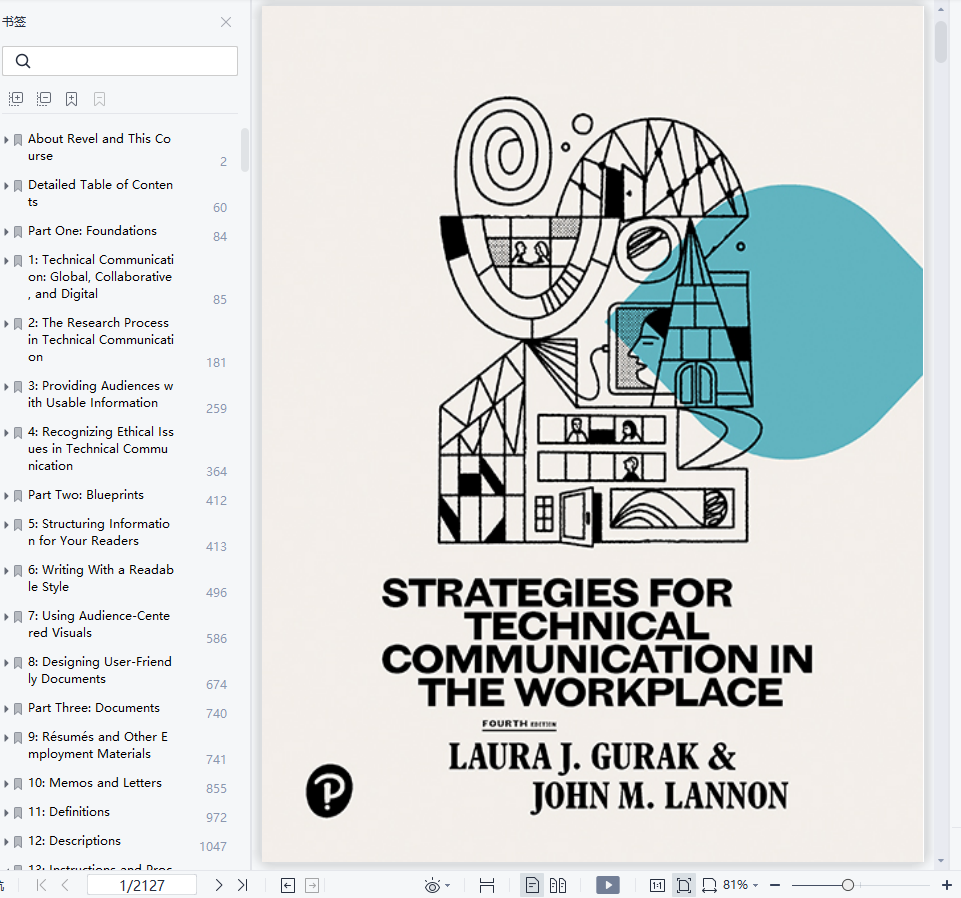This screenshot has height=898, width=961.
Task: Set zoom to actual size 1:1
Action: 657,885
